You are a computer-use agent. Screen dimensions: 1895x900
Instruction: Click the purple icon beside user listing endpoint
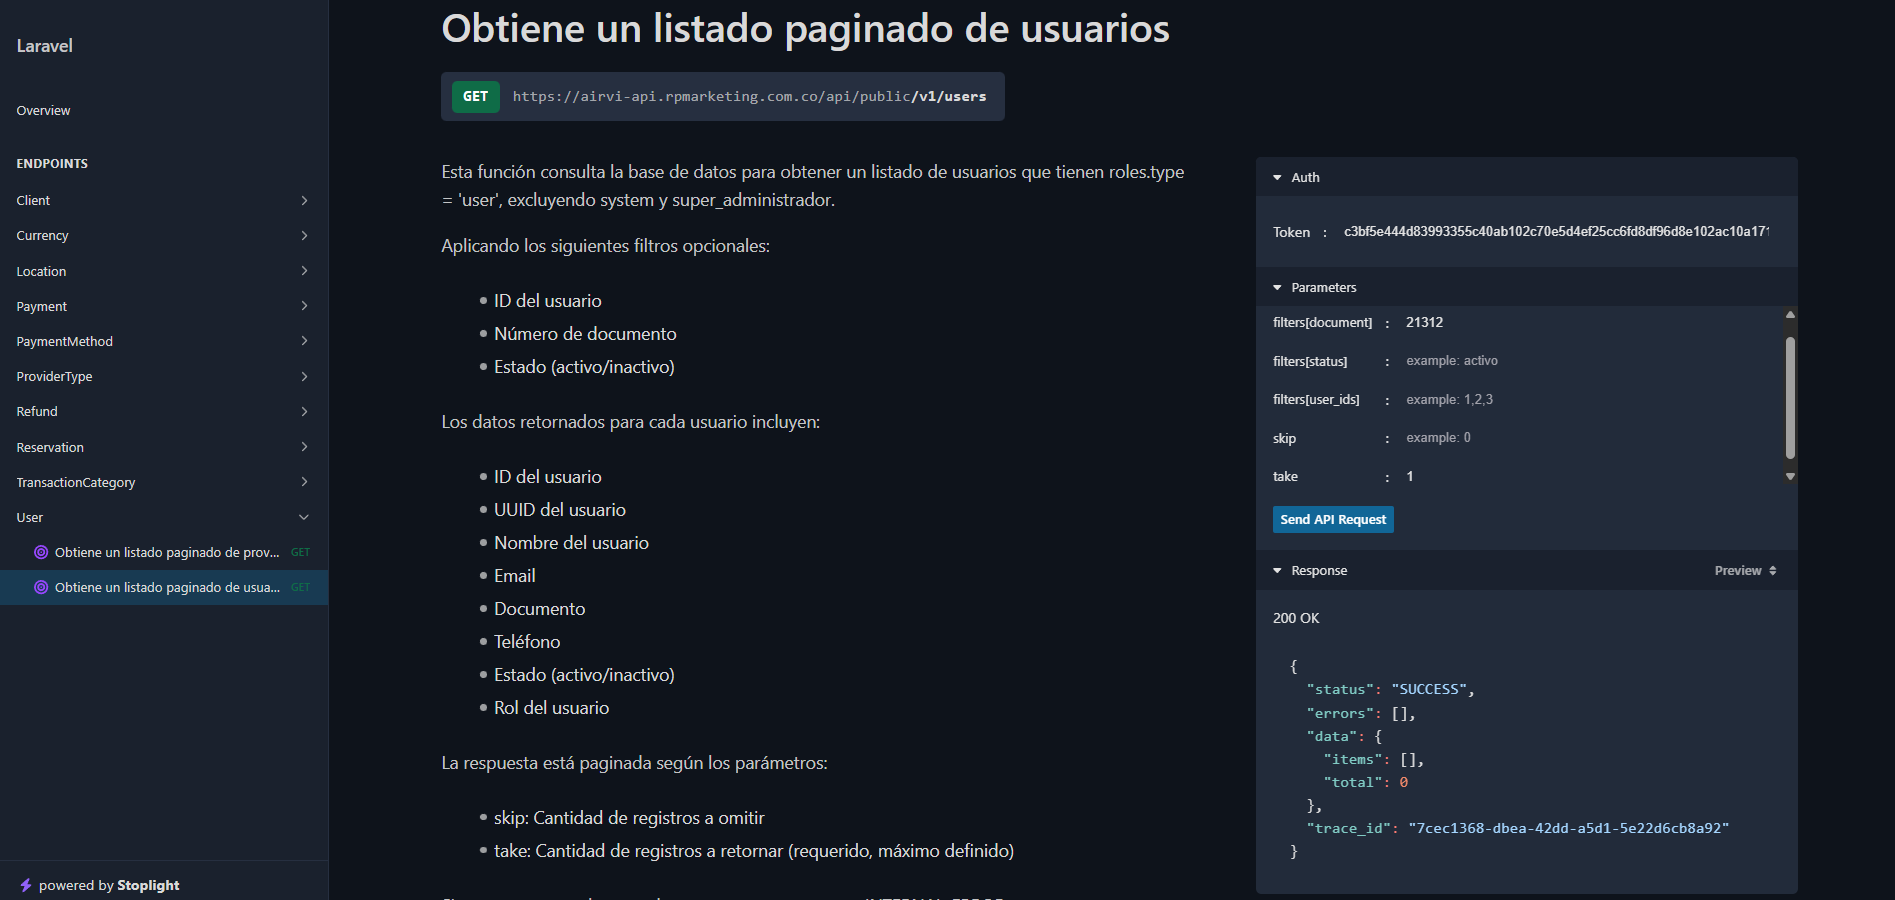(41, 587)
